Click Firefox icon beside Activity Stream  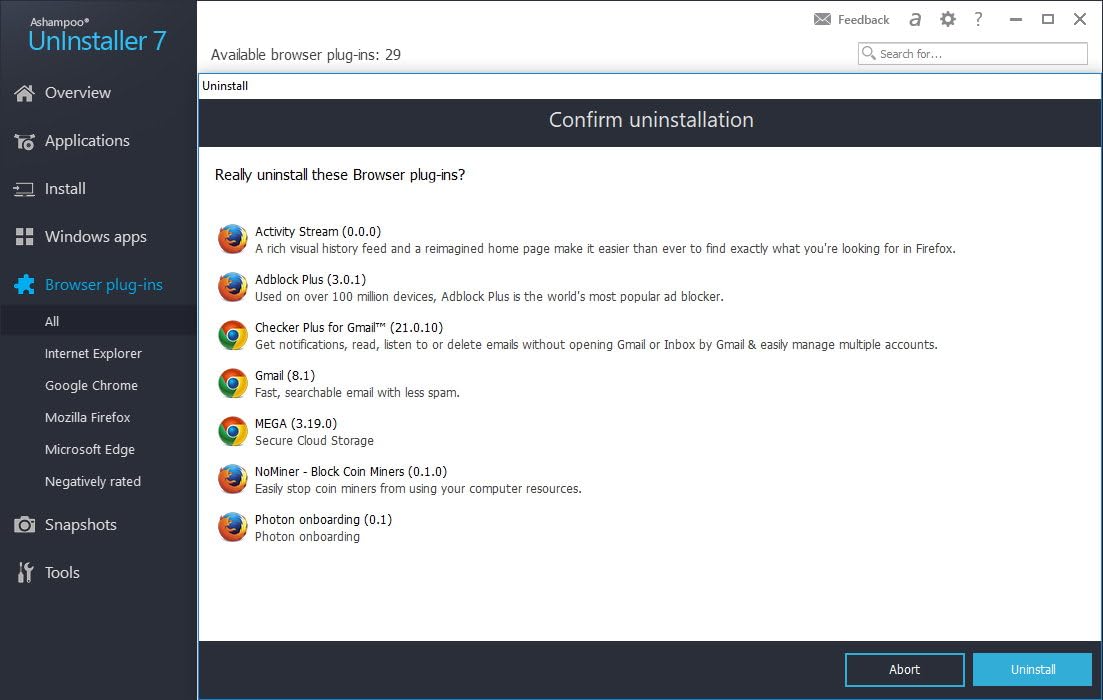[232, 239]
